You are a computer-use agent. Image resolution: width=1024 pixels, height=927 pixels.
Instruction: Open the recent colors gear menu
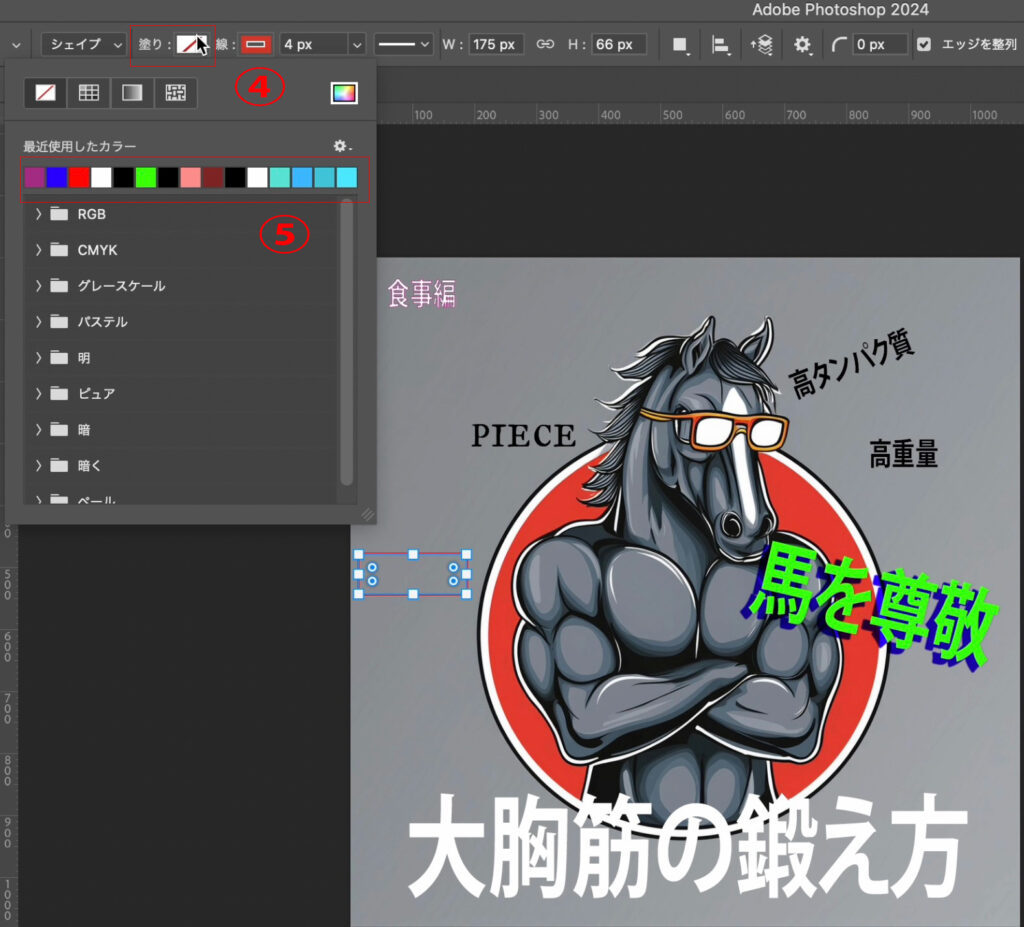[x=342, y=146]
